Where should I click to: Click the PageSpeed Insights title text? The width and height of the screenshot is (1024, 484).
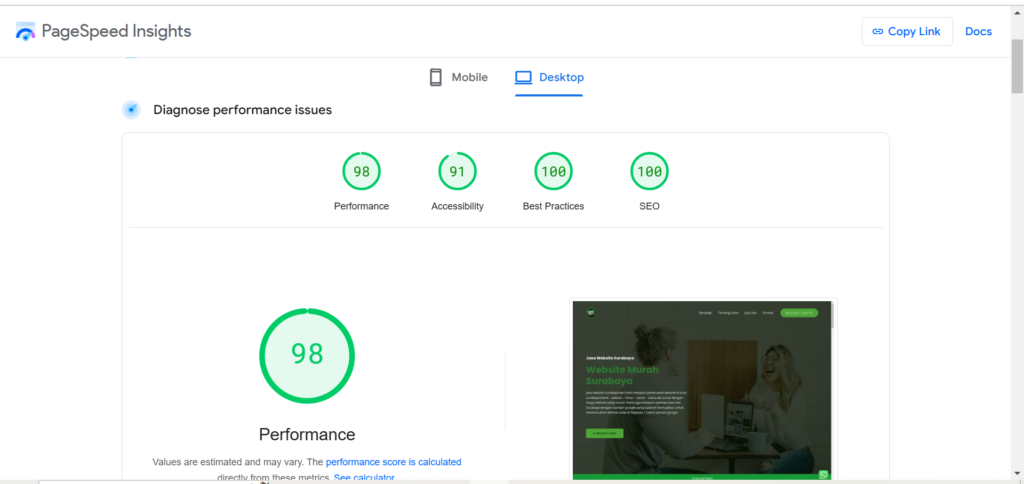116,31
